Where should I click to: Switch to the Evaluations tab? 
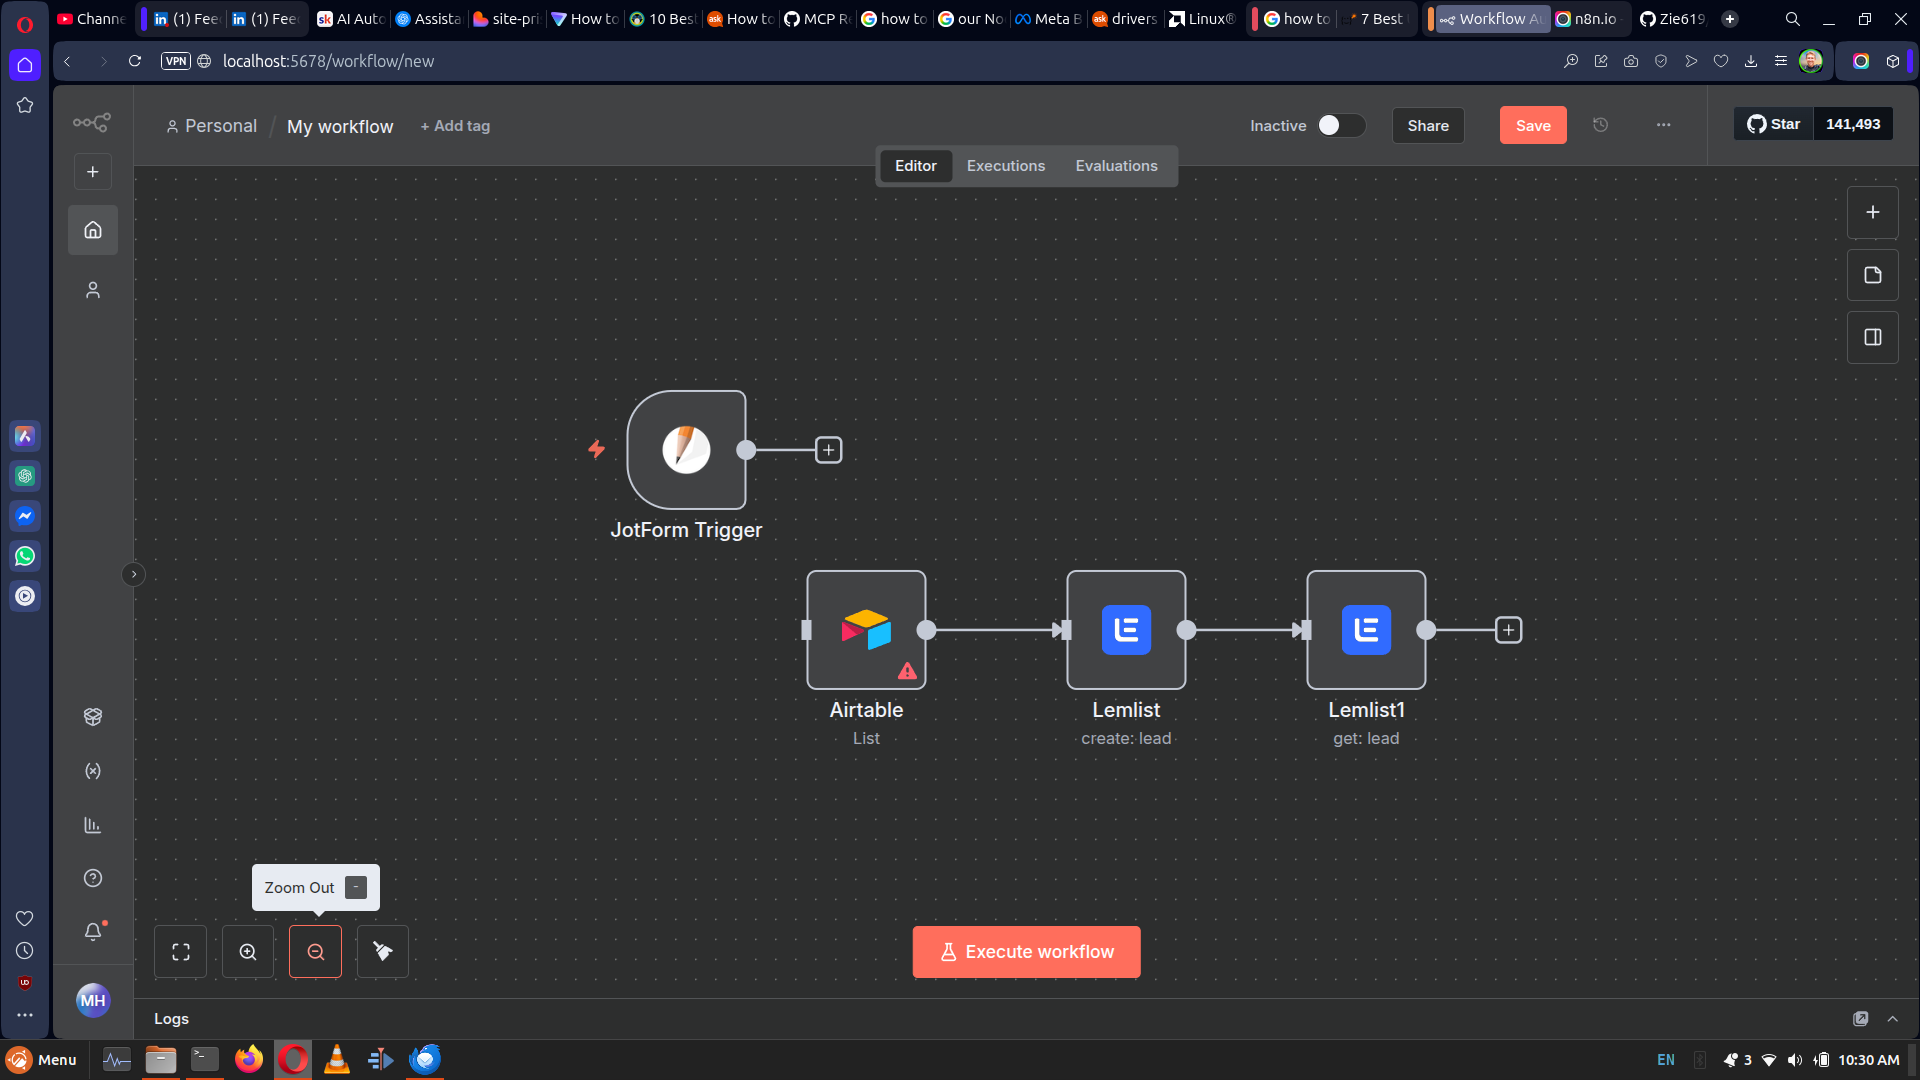click(x=1117, y=165)
